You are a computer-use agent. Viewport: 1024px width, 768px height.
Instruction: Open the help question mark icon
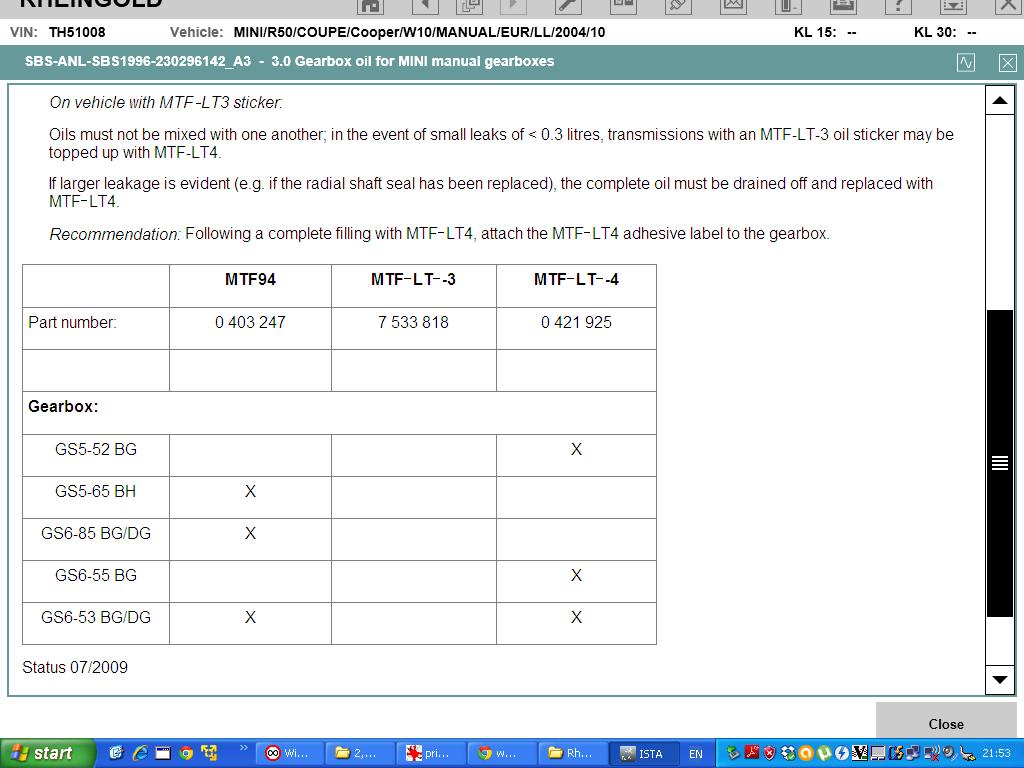(898, 5)
